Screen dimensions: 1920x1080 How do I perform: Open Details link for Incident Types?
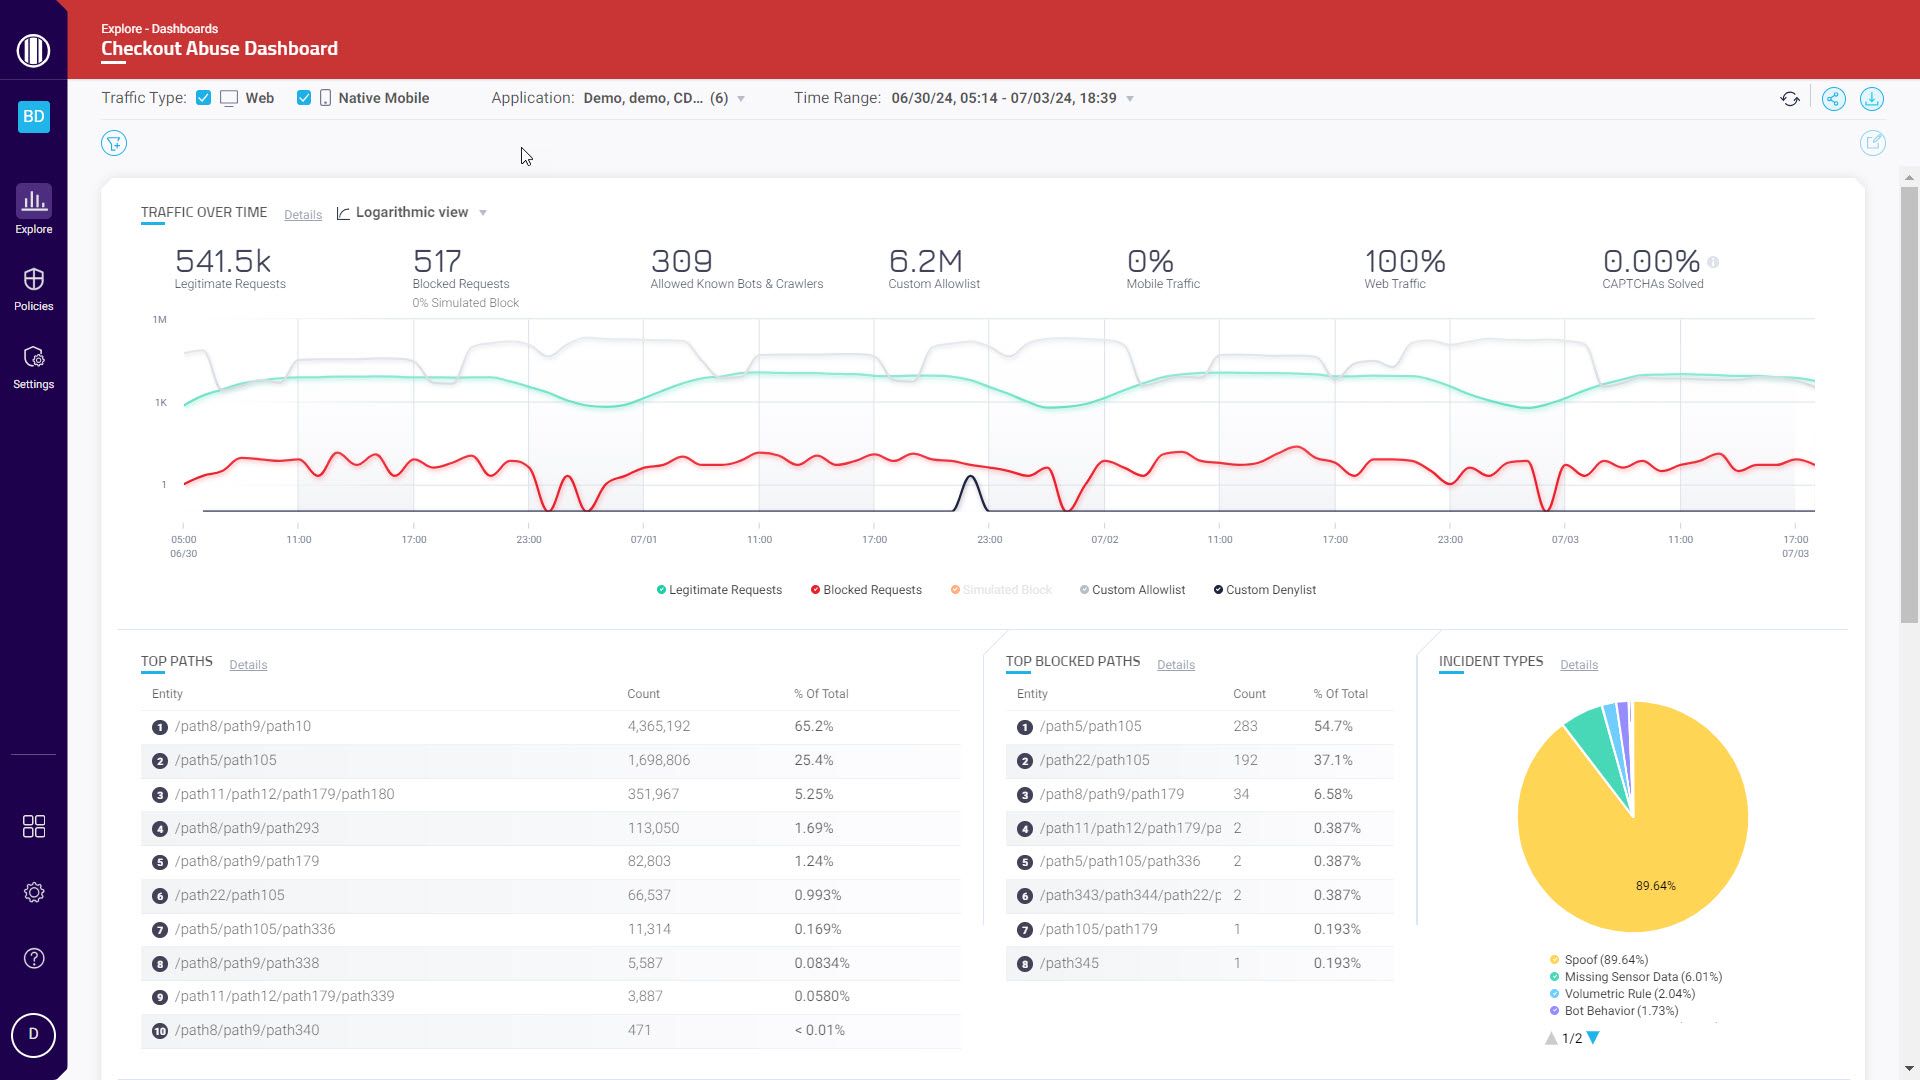(1578, 665)
